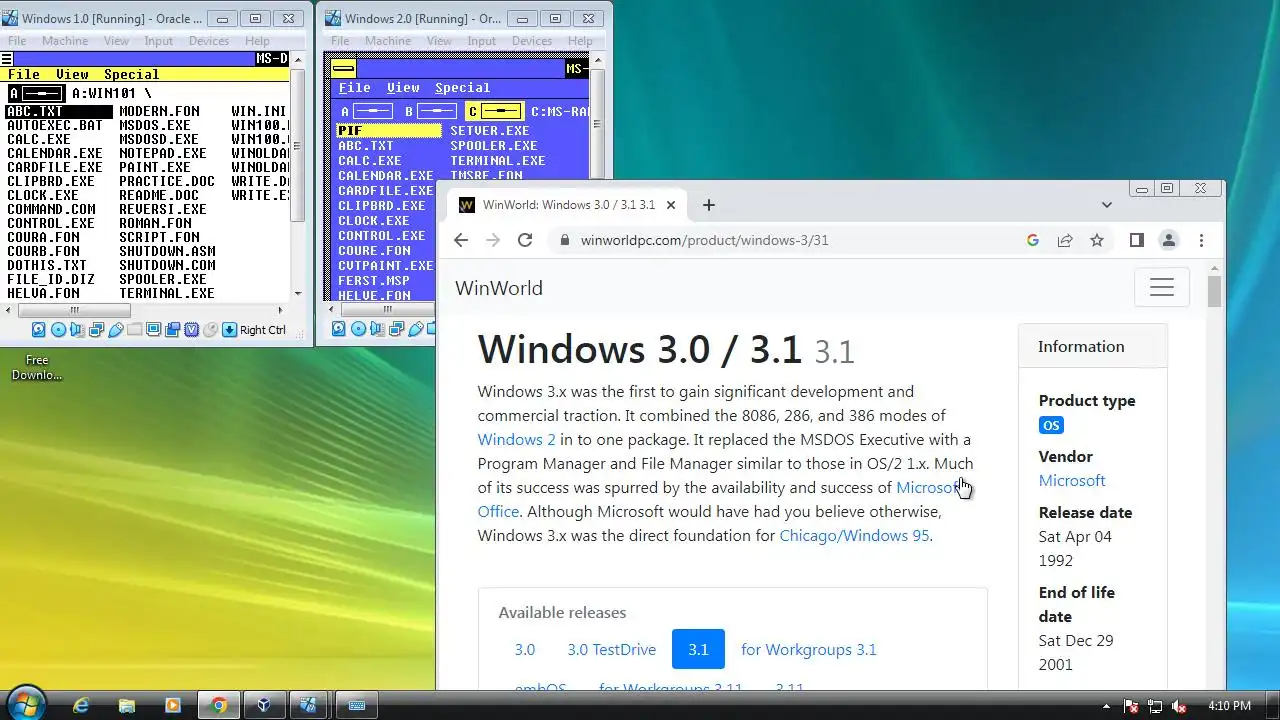Image resolution: width=1280 pixels, height=720 pixels.
Task: Go back in Chrome
Action: pos(461,240)
